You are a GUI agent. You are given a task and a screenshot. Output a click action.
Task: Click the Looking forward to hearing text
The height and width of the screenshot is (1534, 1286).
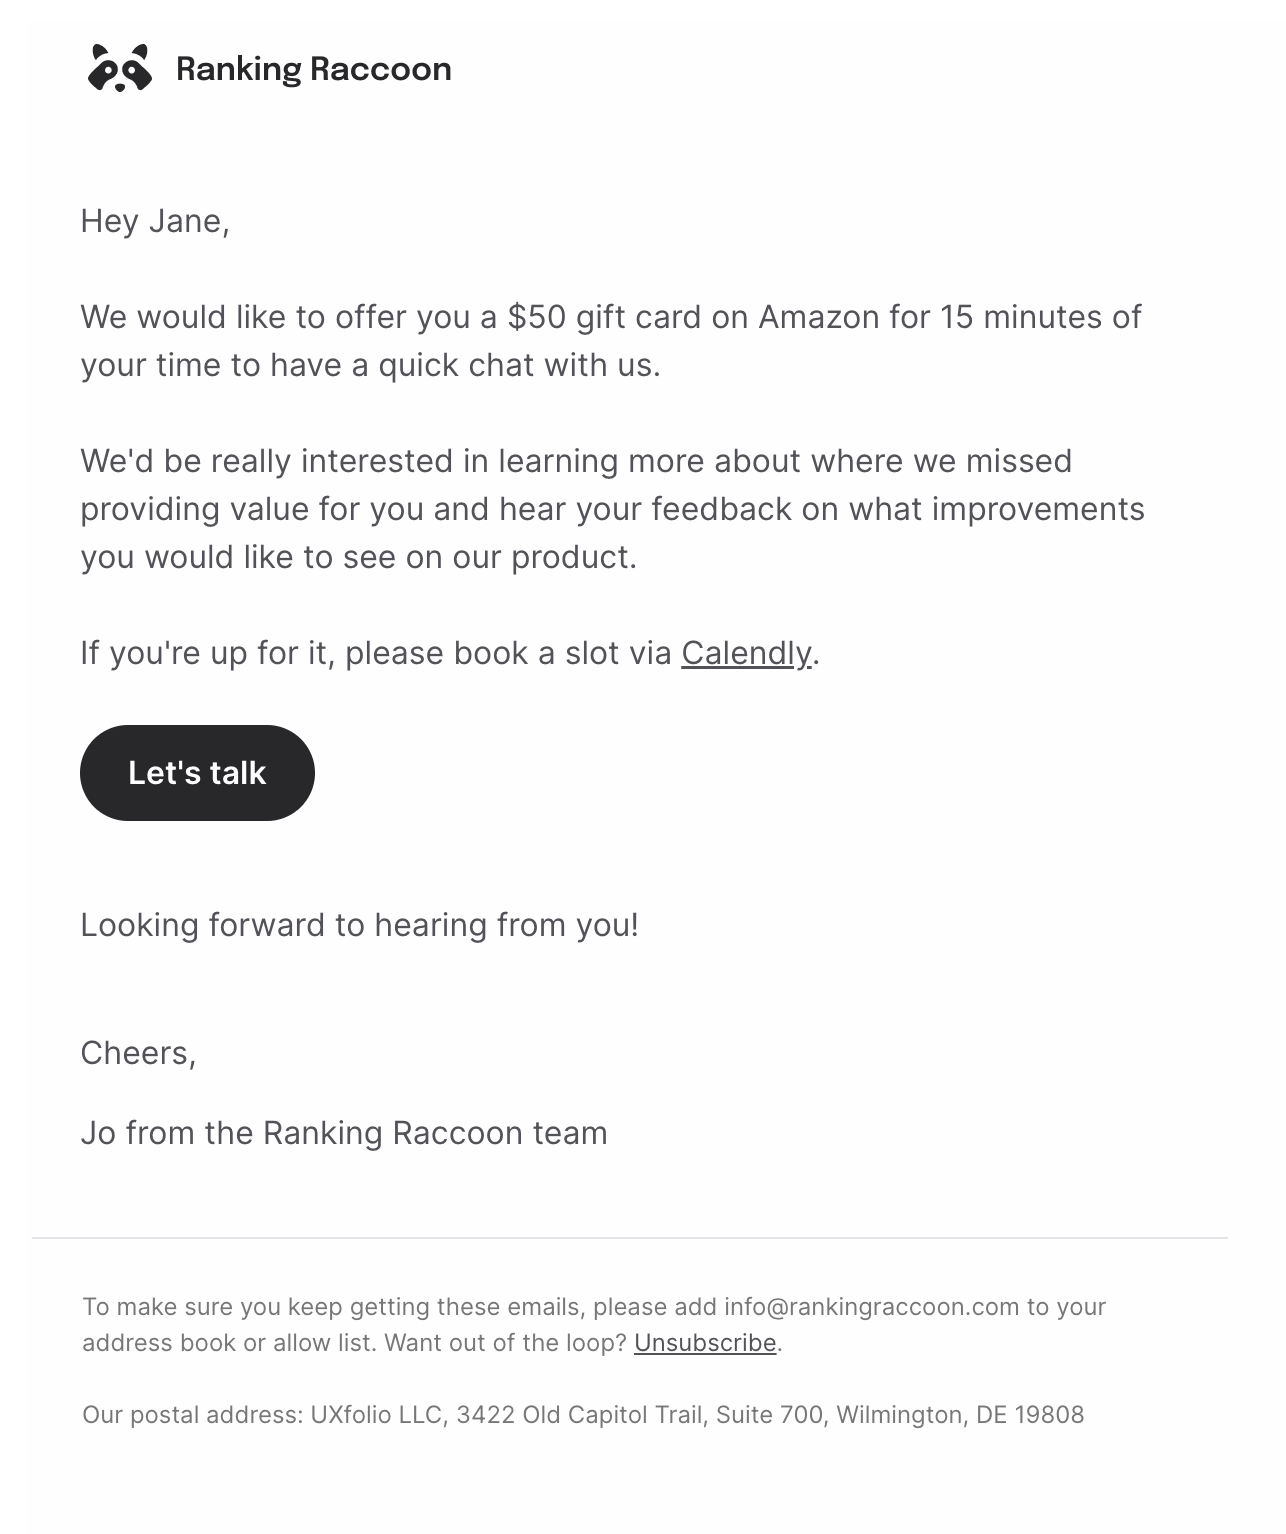(x=360, y=925)
